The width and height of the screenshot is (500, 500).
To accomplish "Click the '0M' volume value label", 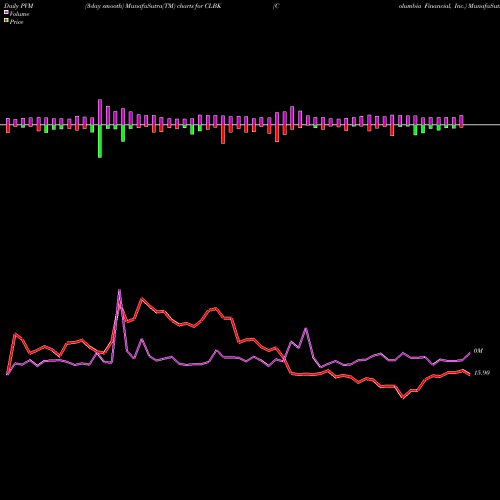I will (478, 351).
